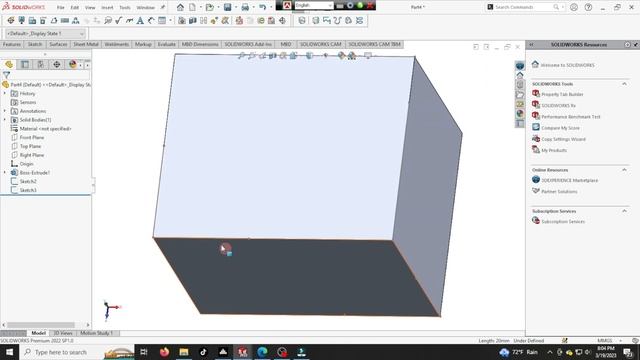
Task: Click the checkmark tool icon in toolbar
Action: click(x=119, y=20)
